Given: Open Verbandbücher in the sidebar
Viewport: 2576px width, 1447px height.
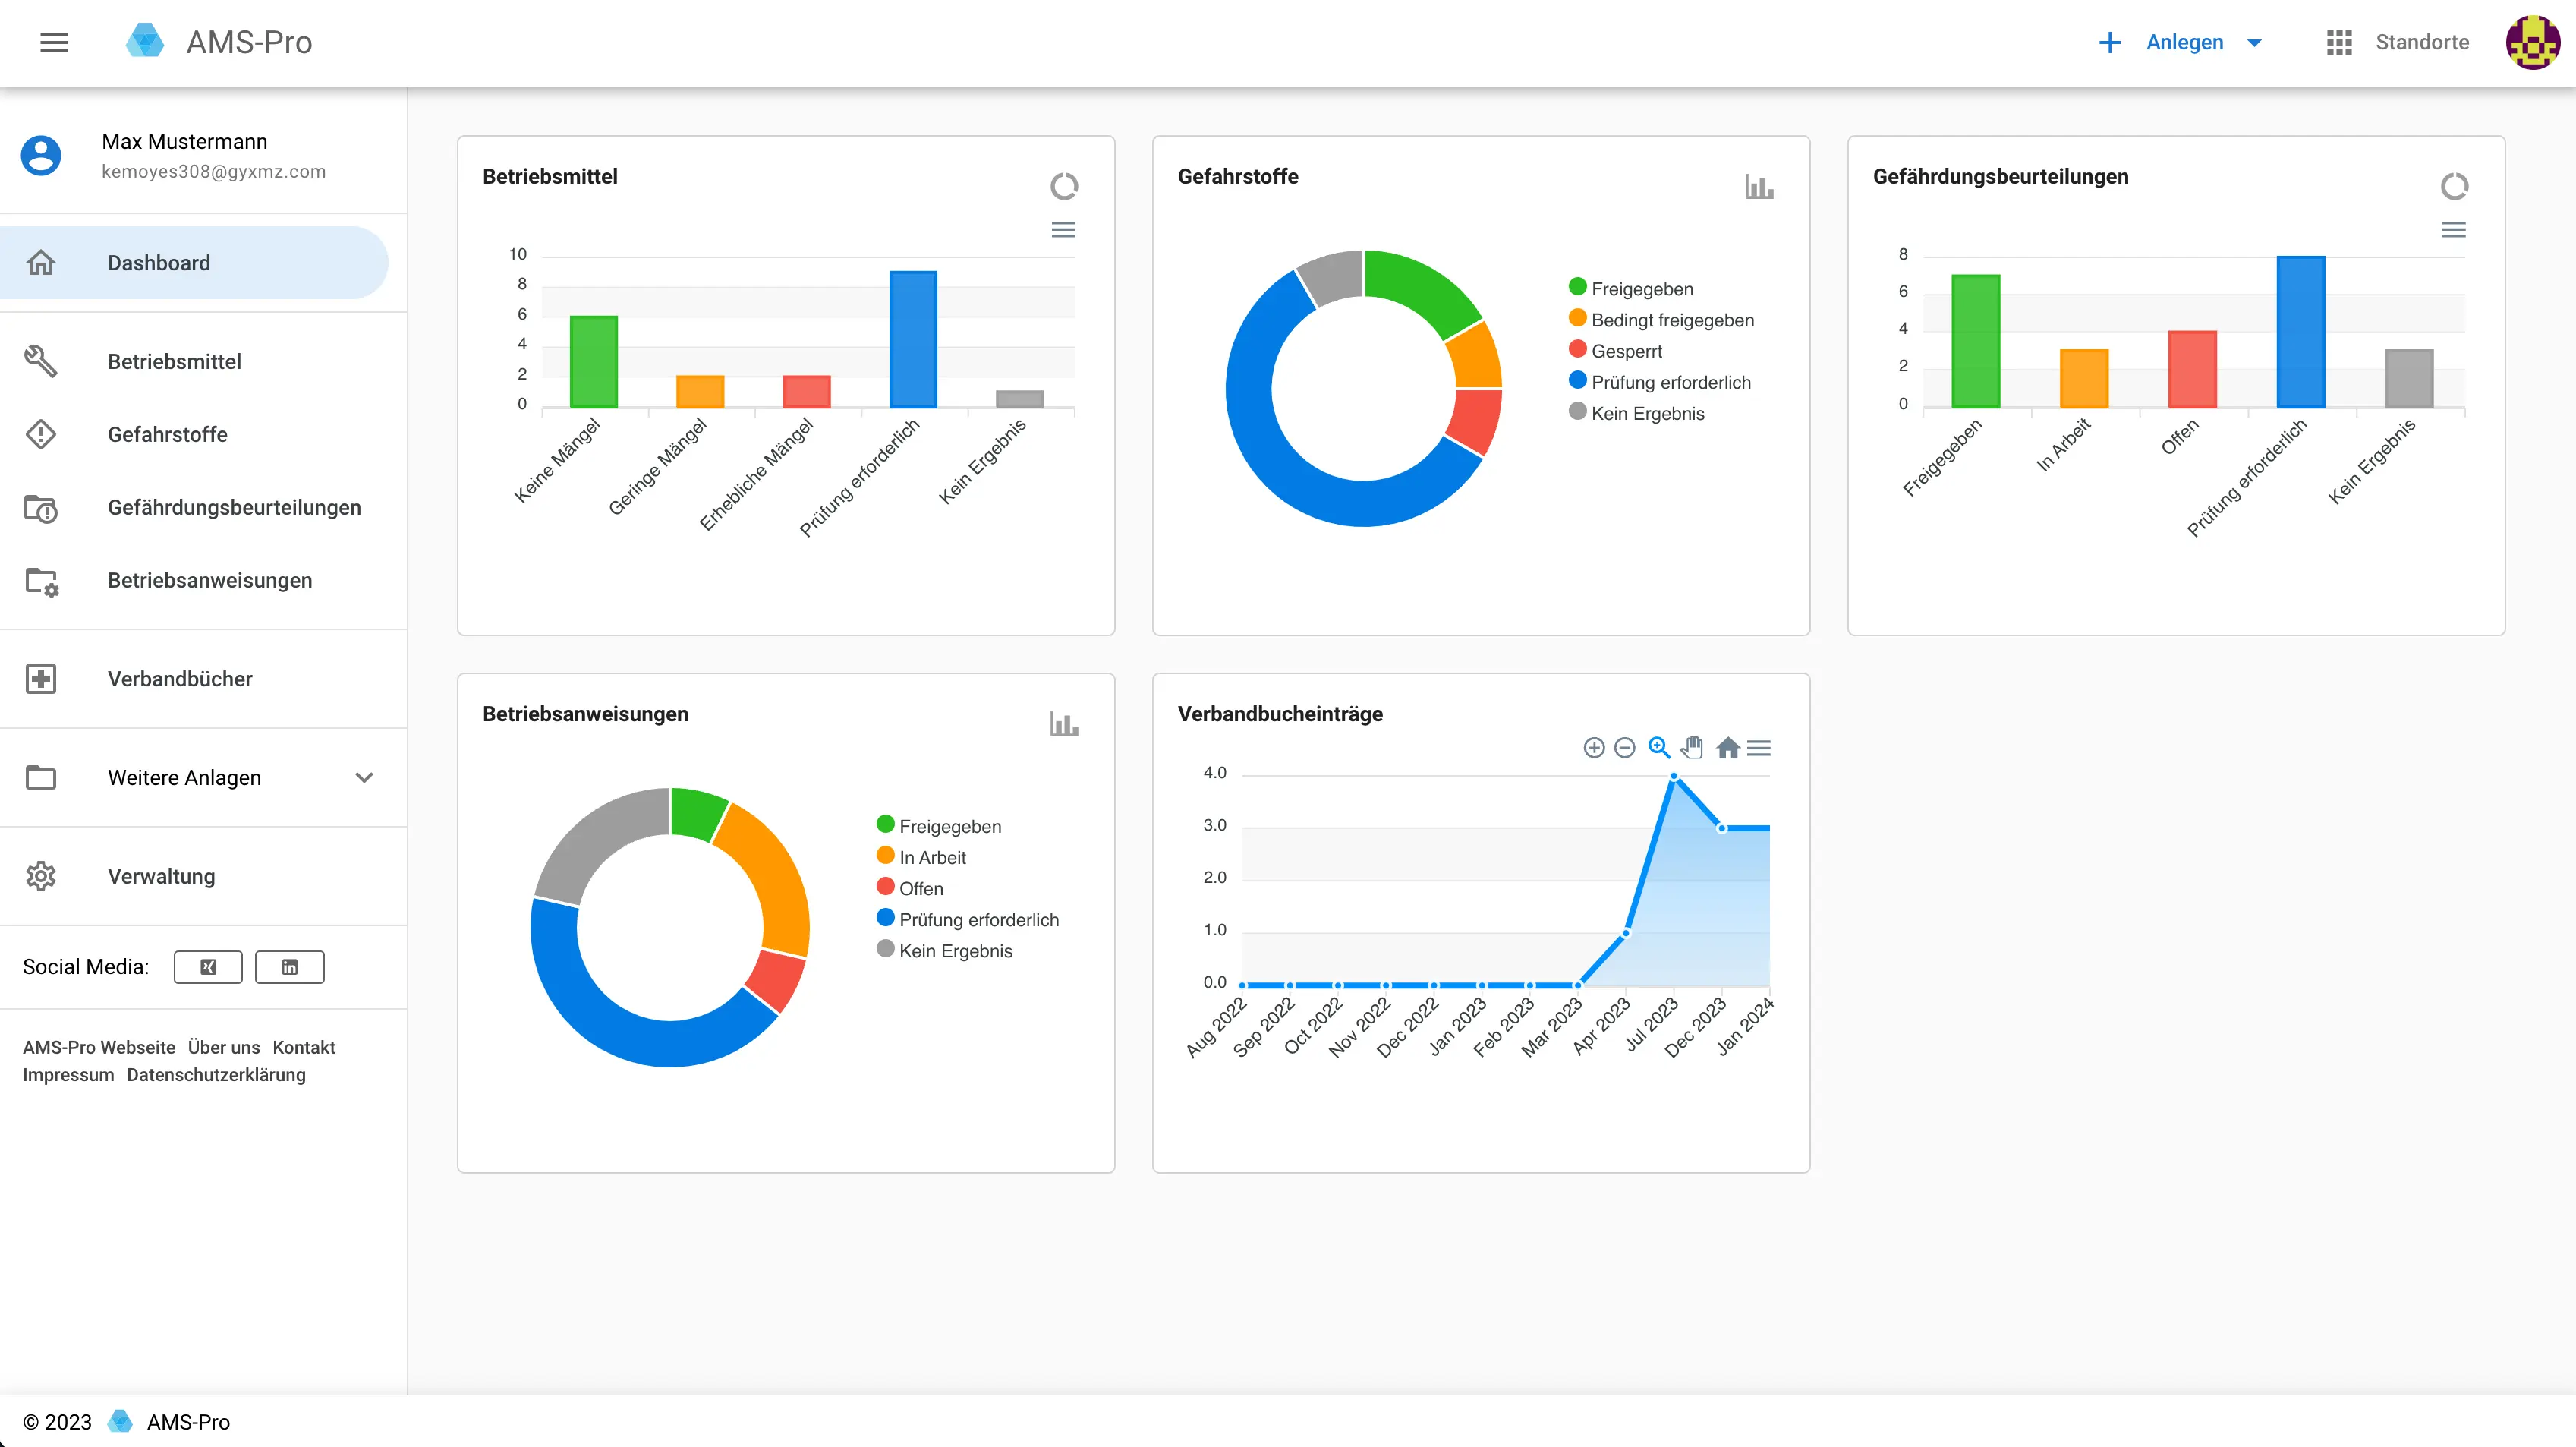Looking at the screenshot, I should coord(180,679).
